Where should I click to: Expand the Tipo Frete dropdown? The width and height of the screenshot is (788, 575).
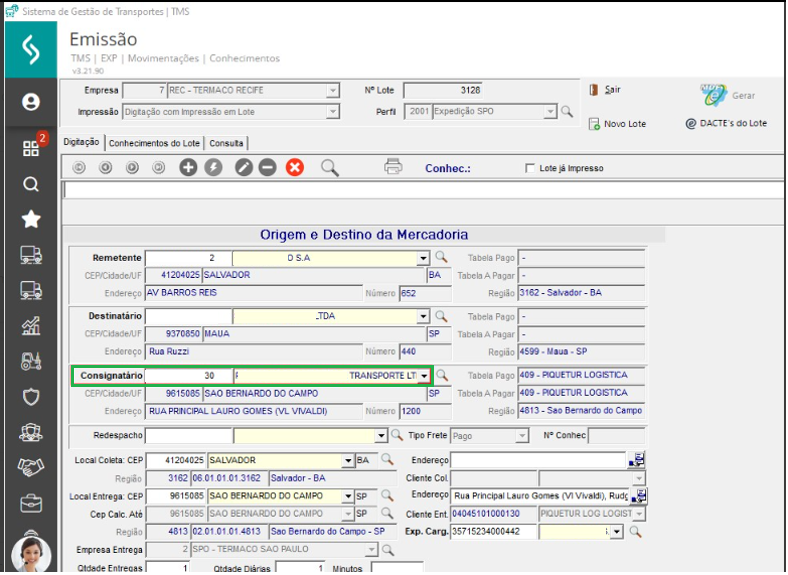(521, 436)
